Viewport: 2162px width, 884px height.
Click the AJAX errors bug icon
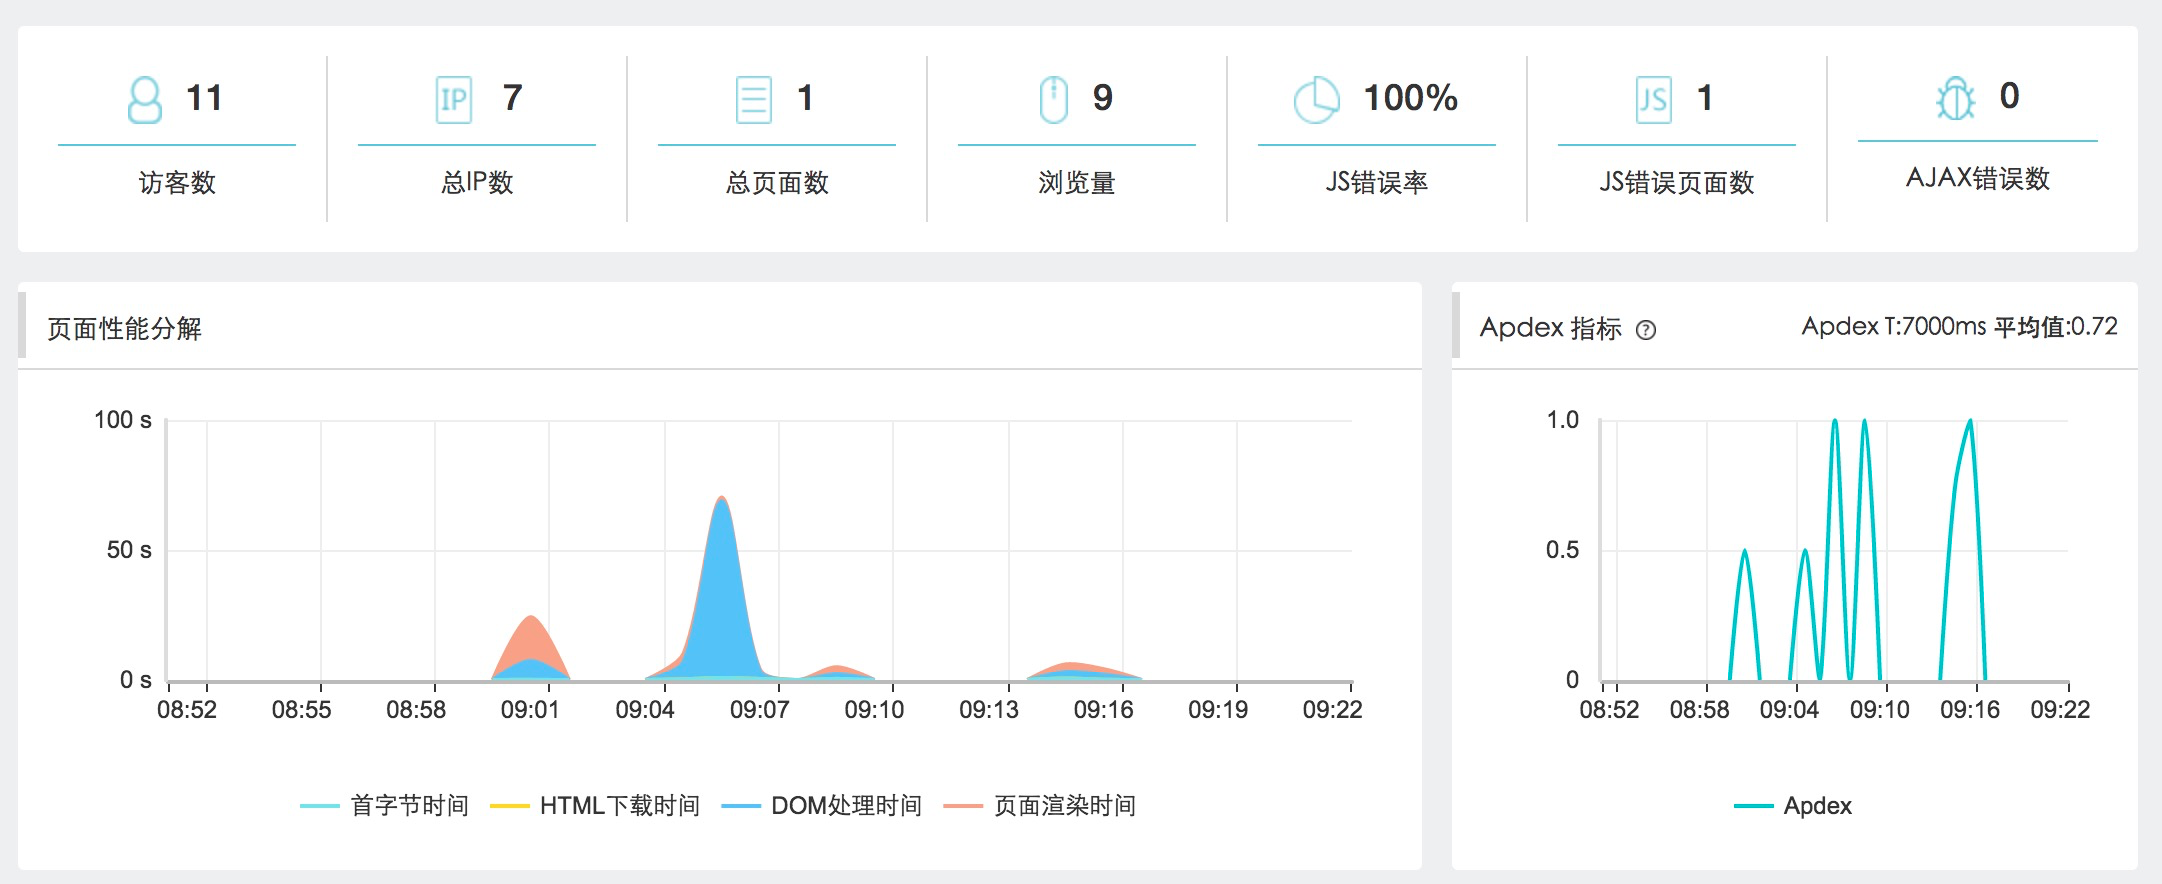pos(1956,98)
